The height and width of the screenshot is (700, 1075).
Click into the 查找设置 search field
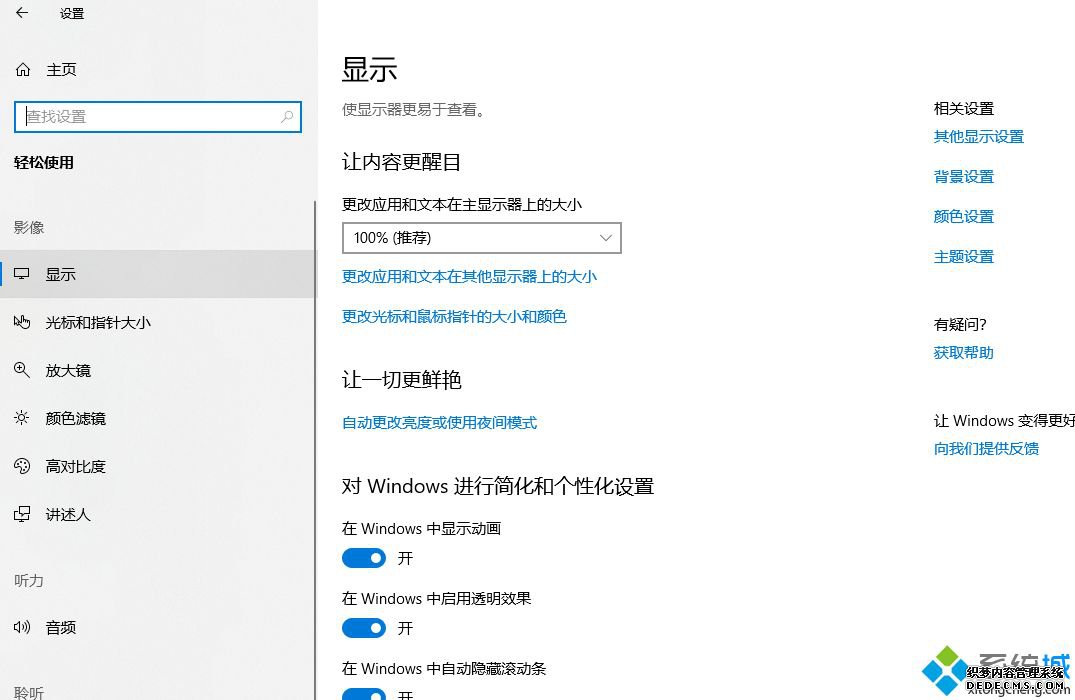click(x=158, y=117)
